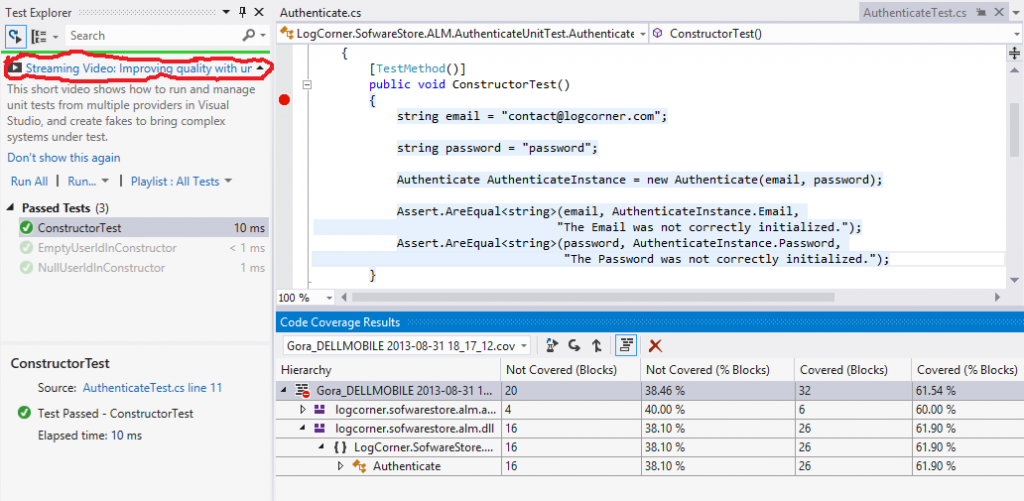Click green check icon beside NullUserIdInConstructor
1024x501 pixels.
click(27, 268)
